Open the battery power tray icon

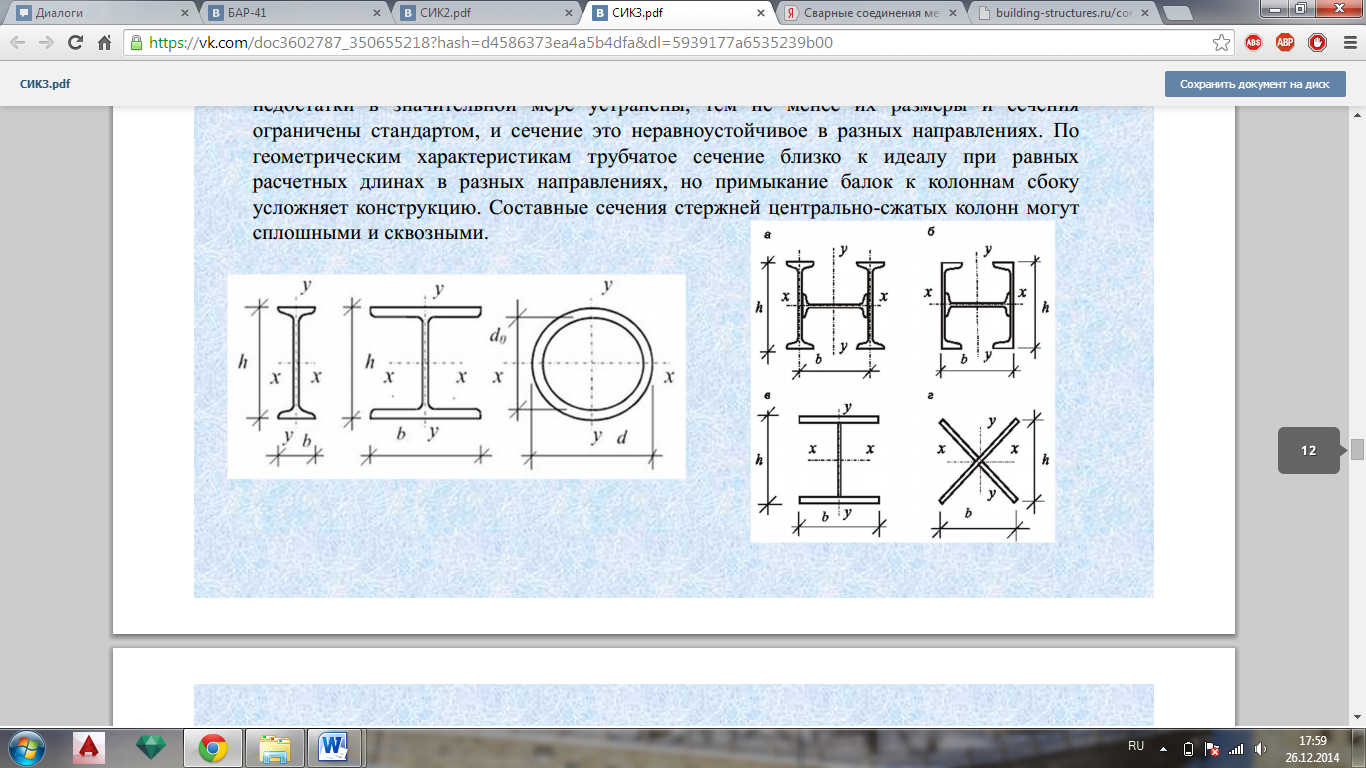[1188, 748]
